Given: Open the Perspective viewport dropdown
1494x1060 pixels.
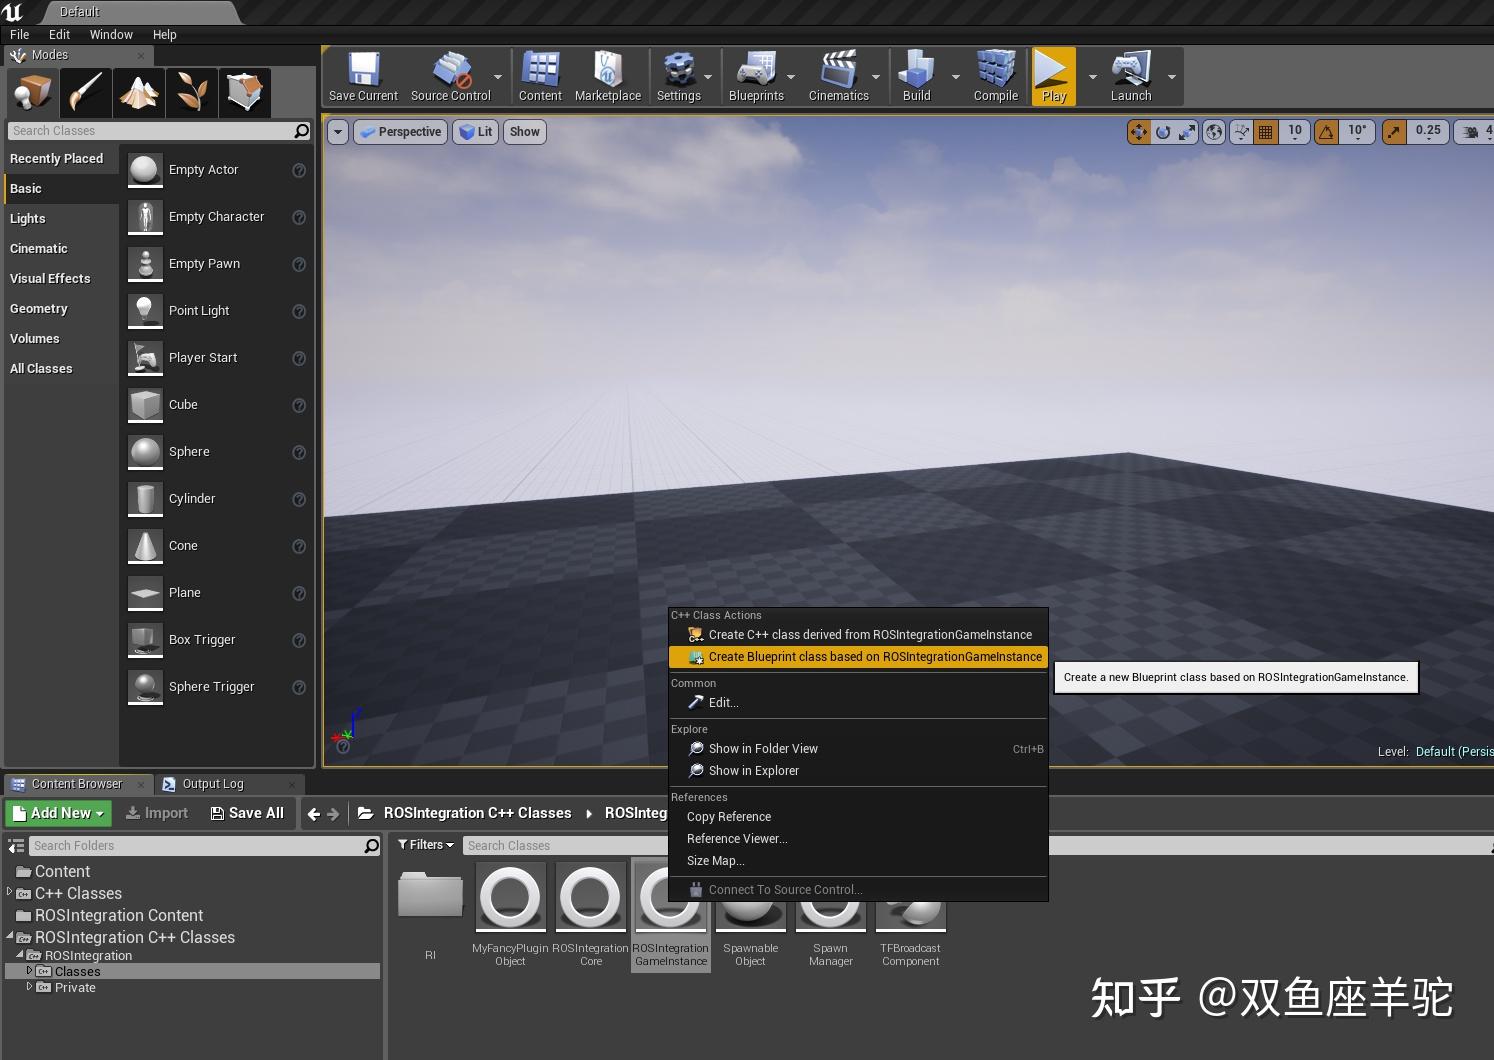Looking at the screenshot, I should [400, 131].
